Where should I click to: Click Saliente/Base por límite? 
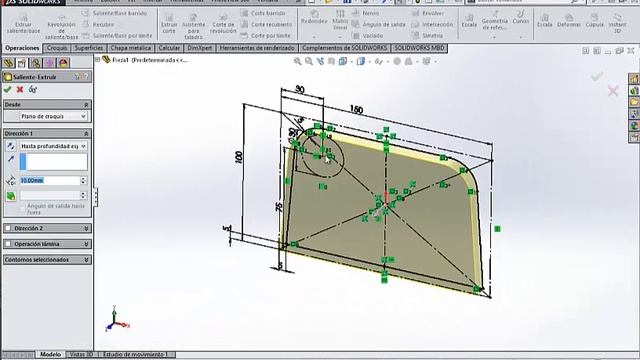click(x=117, y=36)
